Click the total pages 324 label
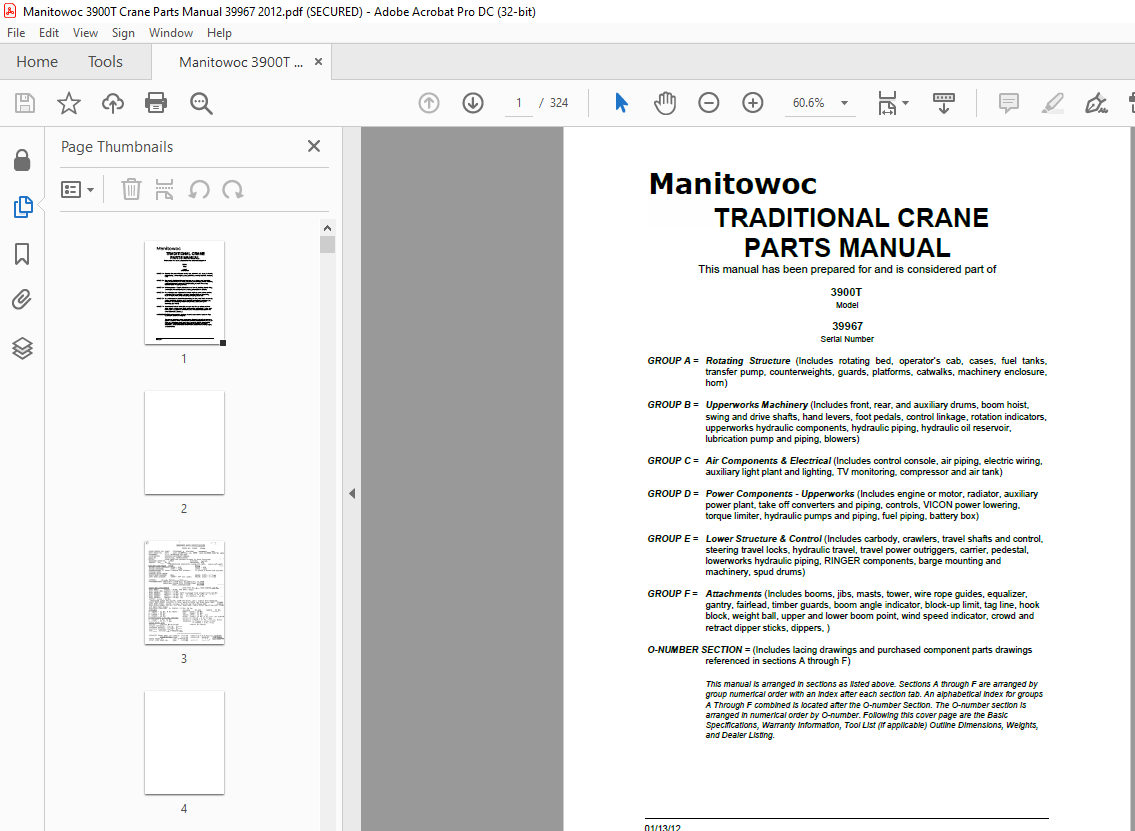The height and width of the screenshot is (831, 1135). click(x=559, y=103)
